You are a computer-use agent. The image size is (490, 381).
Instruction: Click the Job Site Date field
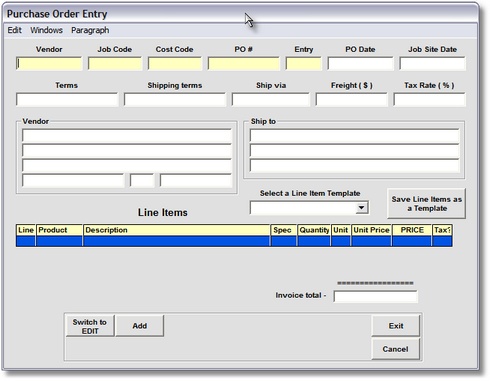432,63
